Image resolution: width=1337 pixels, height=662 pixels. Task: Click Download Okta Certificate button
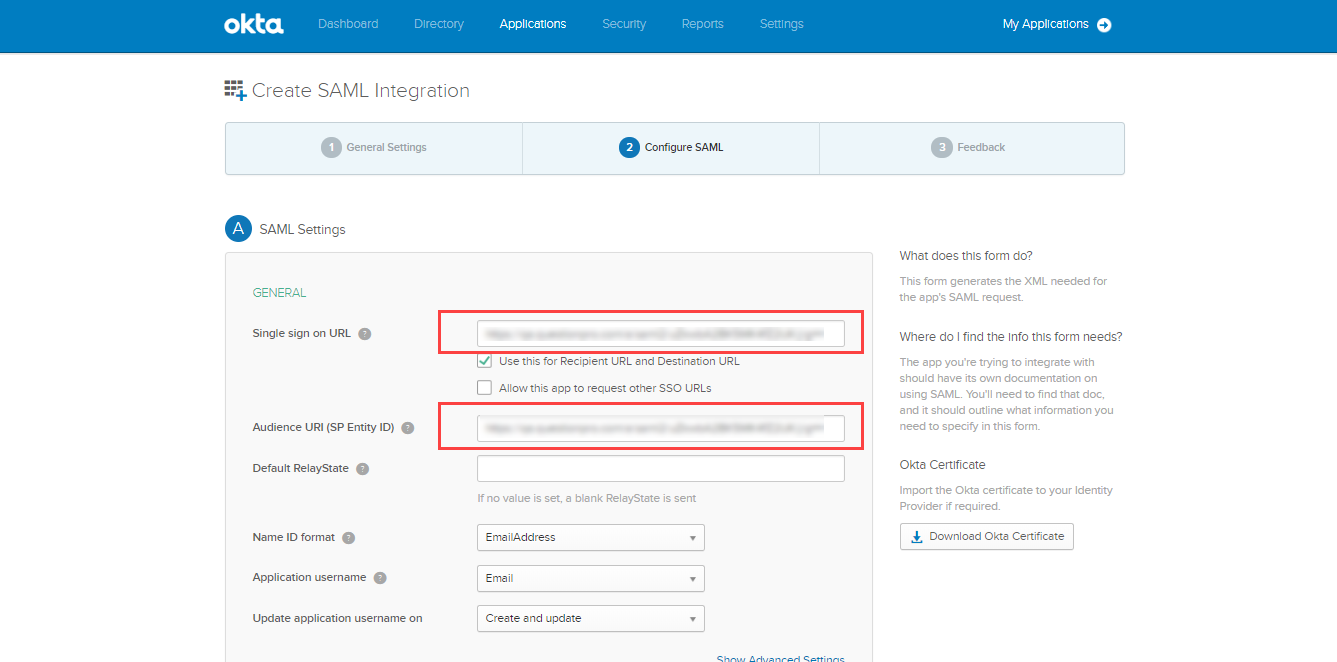987,537
